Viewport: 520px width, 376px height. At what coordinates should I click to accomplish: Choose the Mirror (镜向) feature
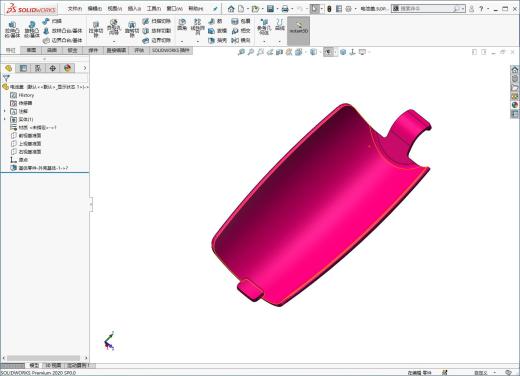tap(241, 40)
